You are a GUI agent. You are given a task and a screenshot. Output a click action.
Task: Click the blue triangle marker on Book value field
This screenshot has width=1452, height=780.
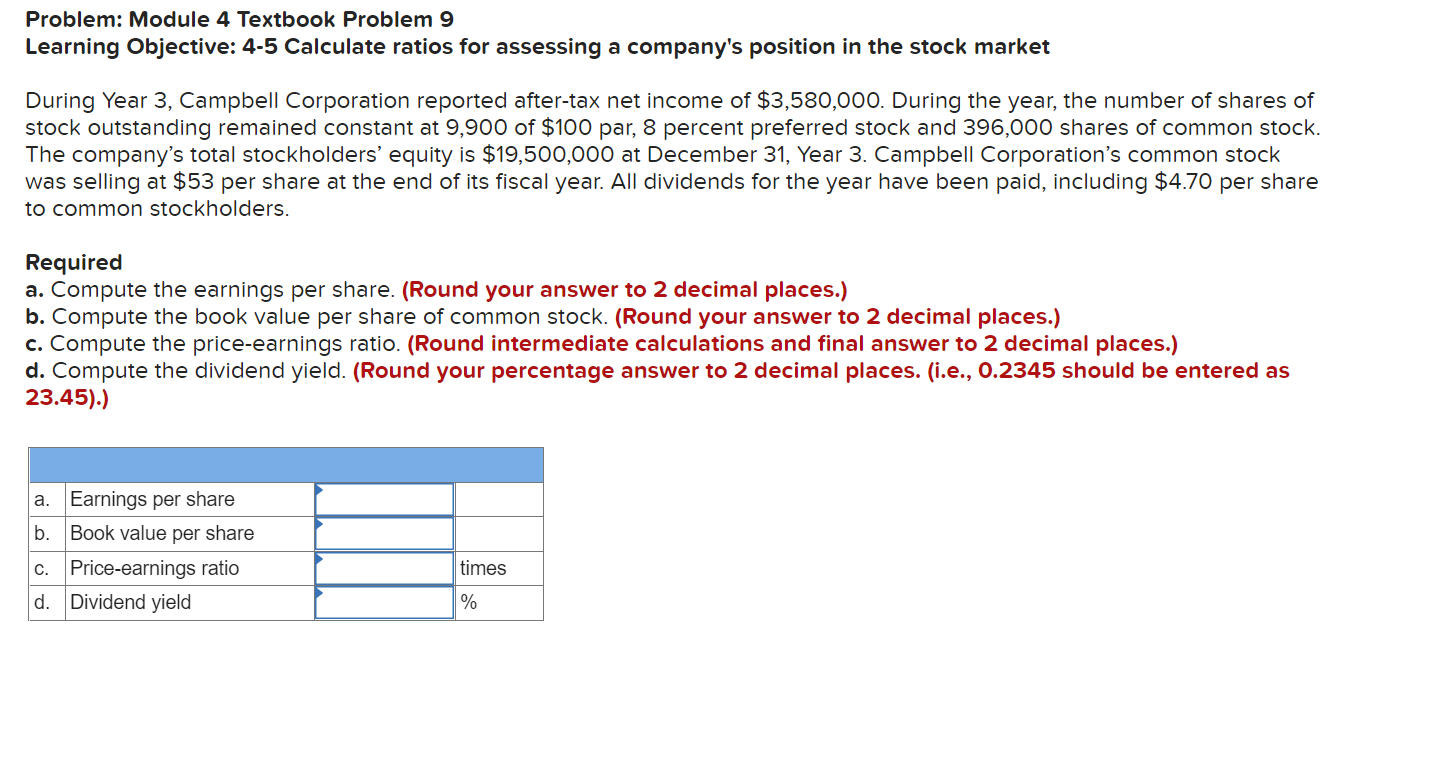click(320, 523)
